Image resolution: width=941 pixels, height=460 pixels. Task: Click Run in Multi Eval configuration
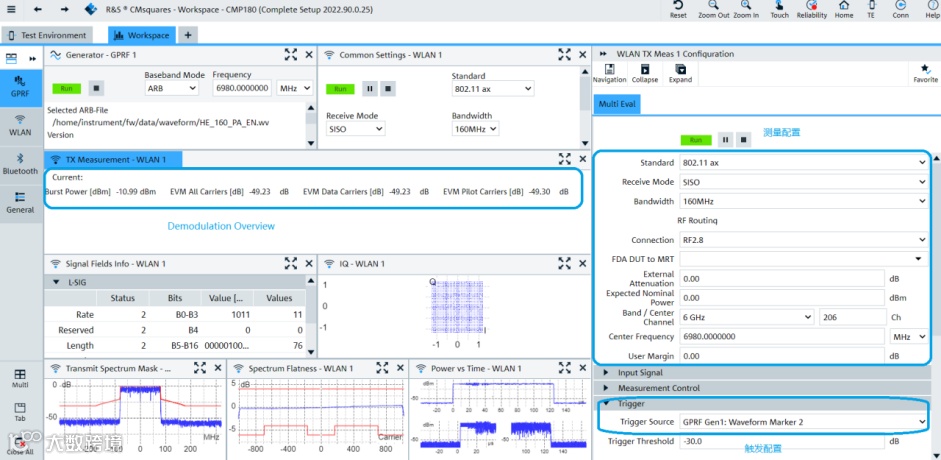696,140
